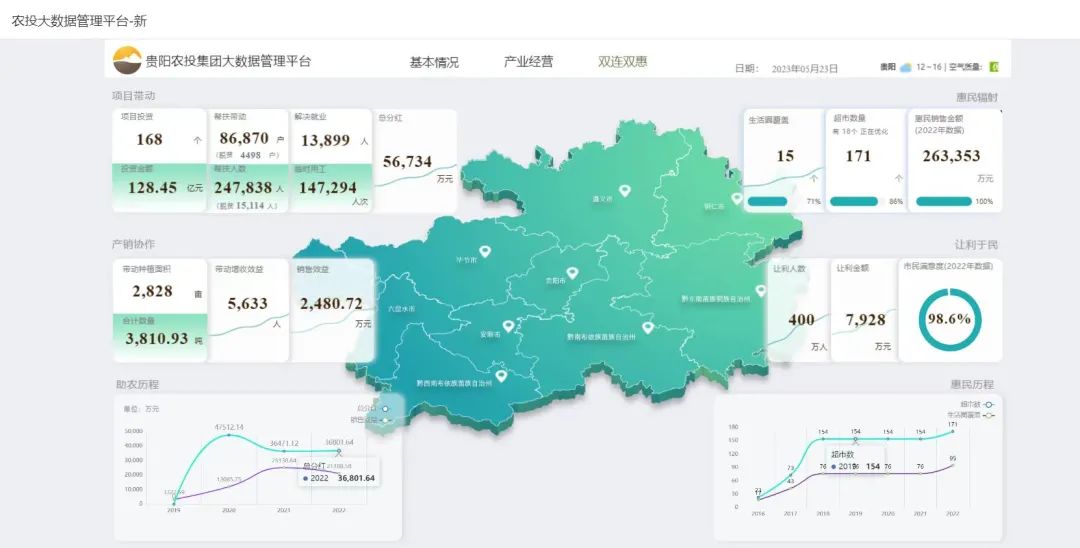
Task: Click the 98.6% satisfaction donut chart
Action: (x=949, y=318)
